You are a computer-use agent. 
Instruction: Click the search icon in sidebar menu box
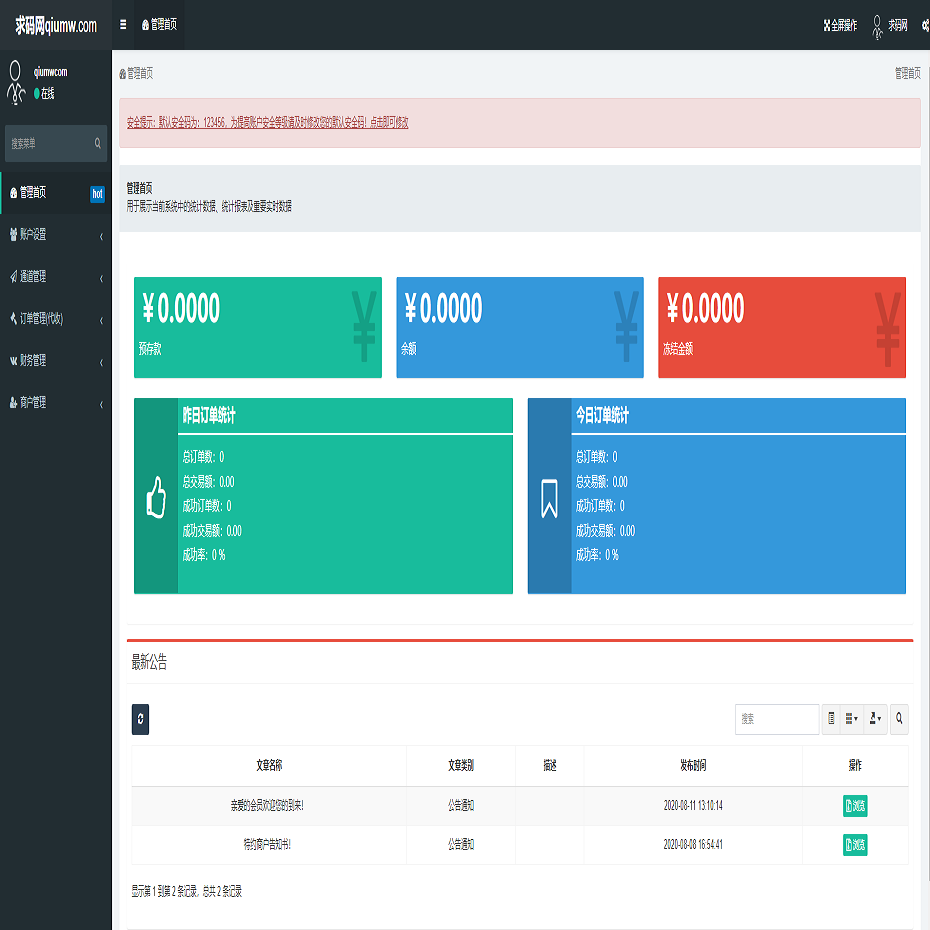(97, 144)
